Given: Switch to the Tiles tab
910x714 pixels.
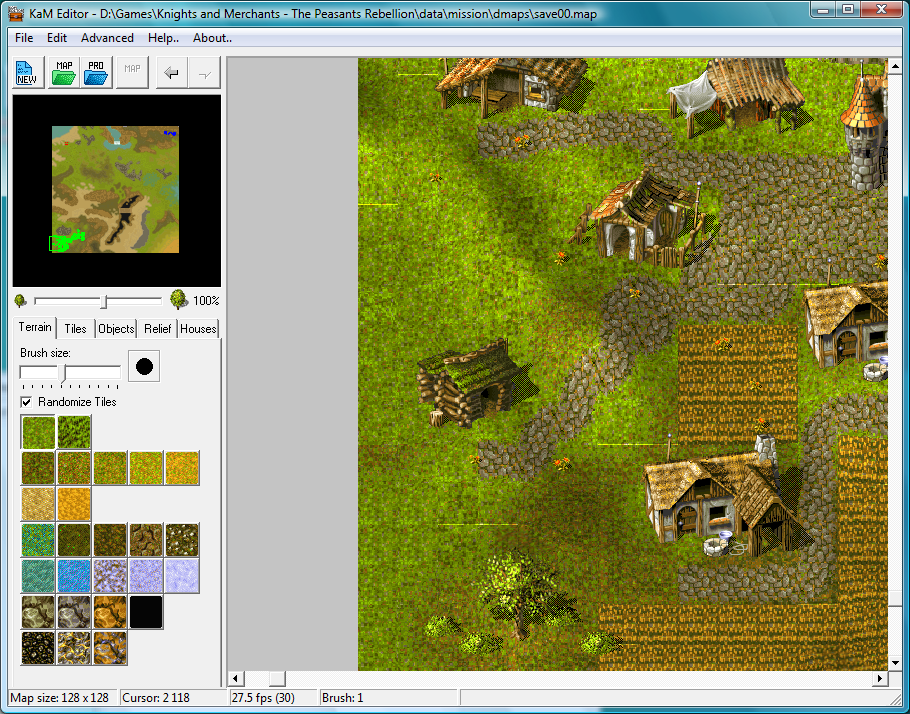Looking at the screenshot, I should pos(75,329).
